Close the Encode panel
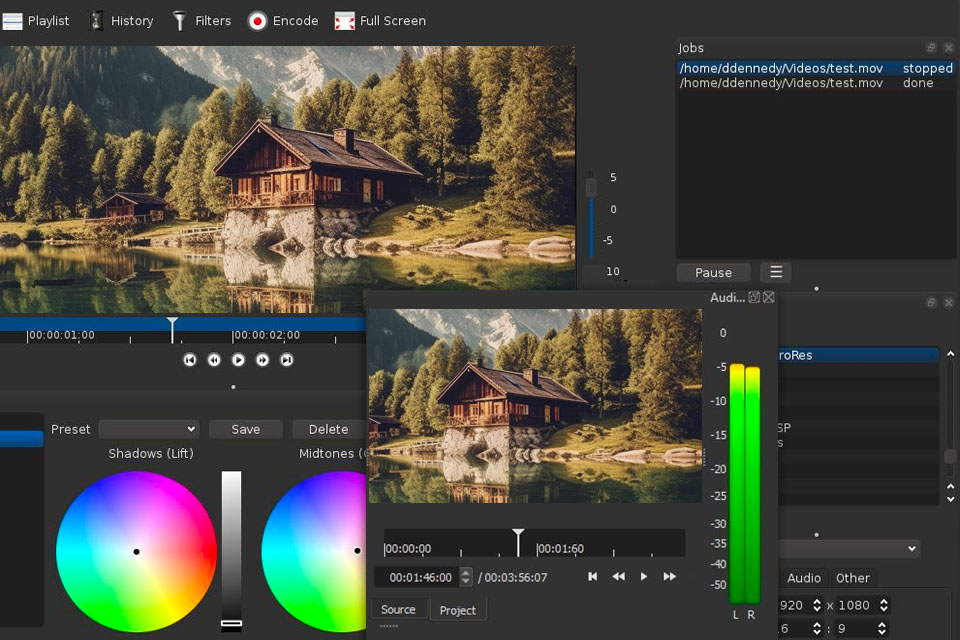This screenshot has height=640, width=960. [948, 303]
